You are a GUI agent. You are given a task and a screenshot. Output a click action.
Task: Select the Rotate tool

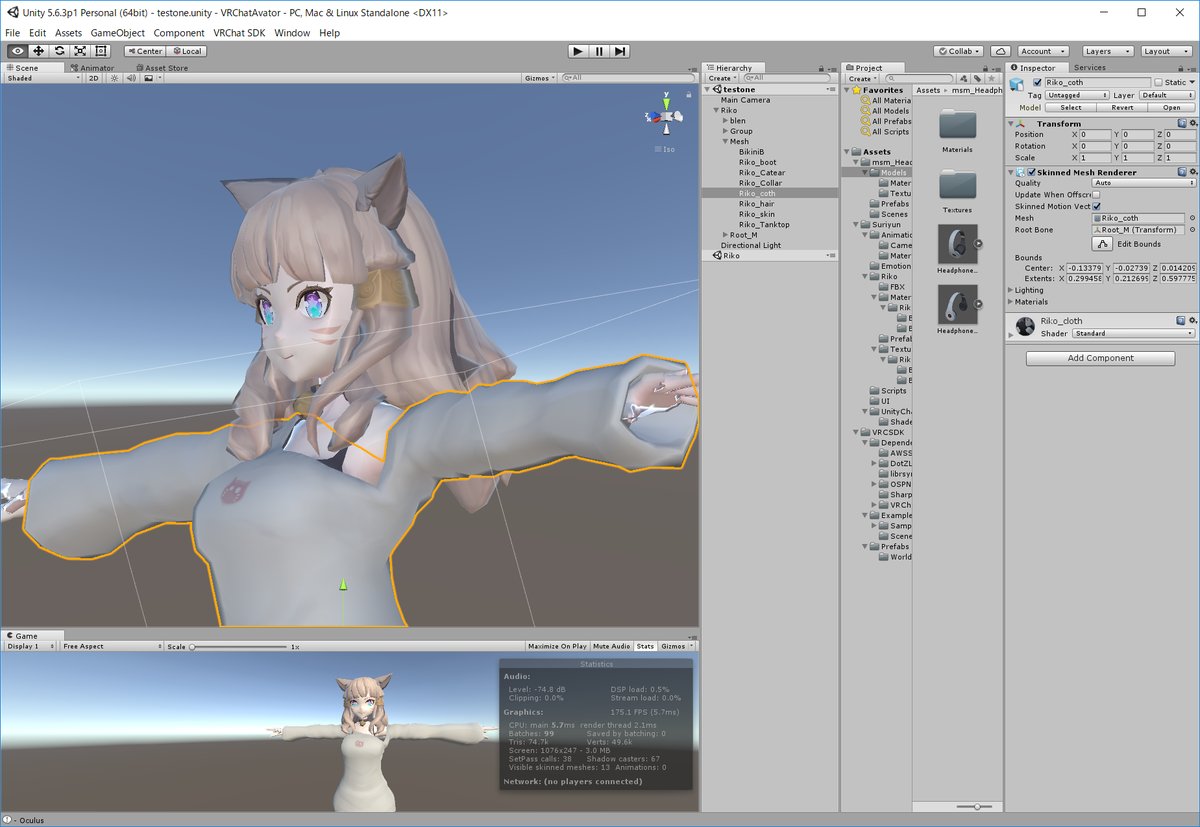(x=60, y=51)
